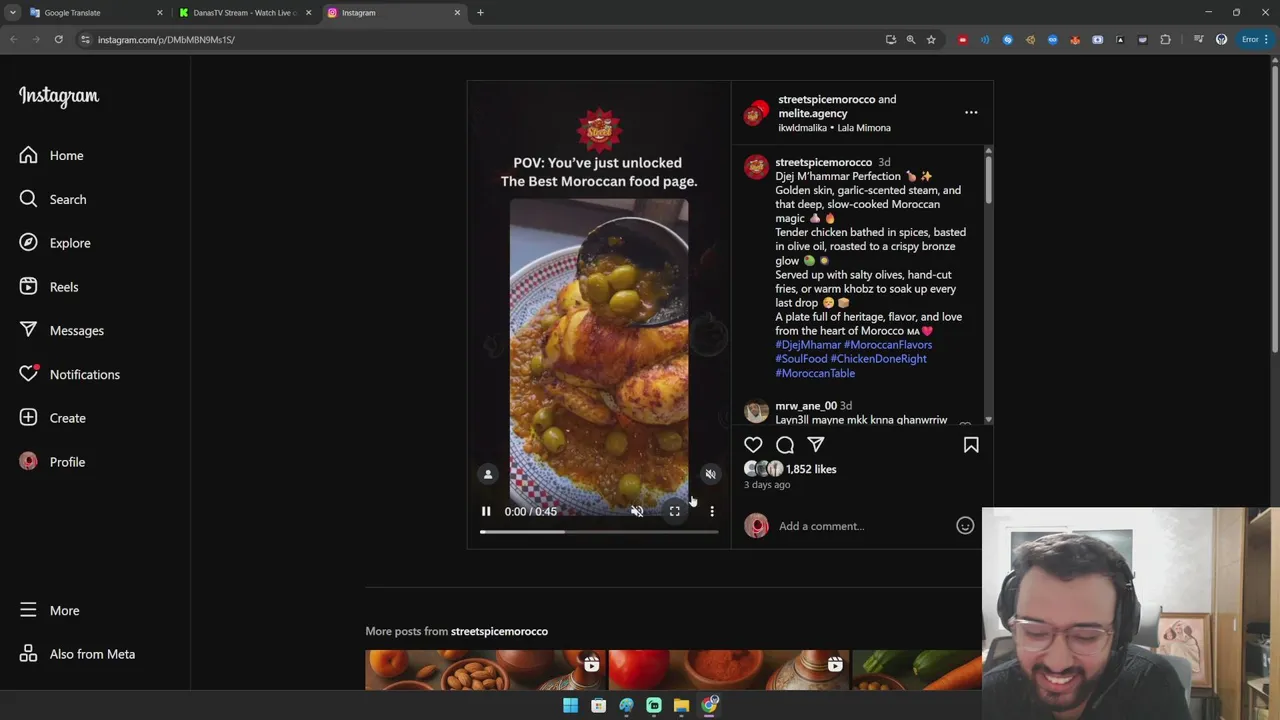
Task: Open a new browser tab
Action: (480, 13)
